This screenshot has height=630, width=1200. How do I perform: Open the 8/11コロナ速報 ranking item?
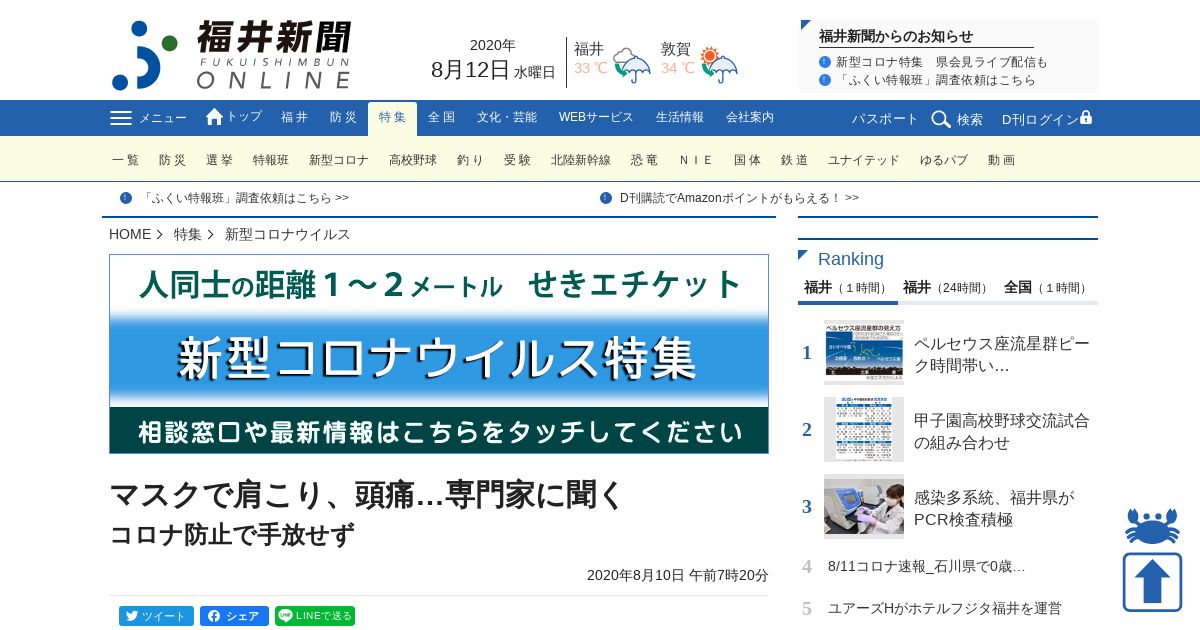pyautogui.click(x=926, y=566)
